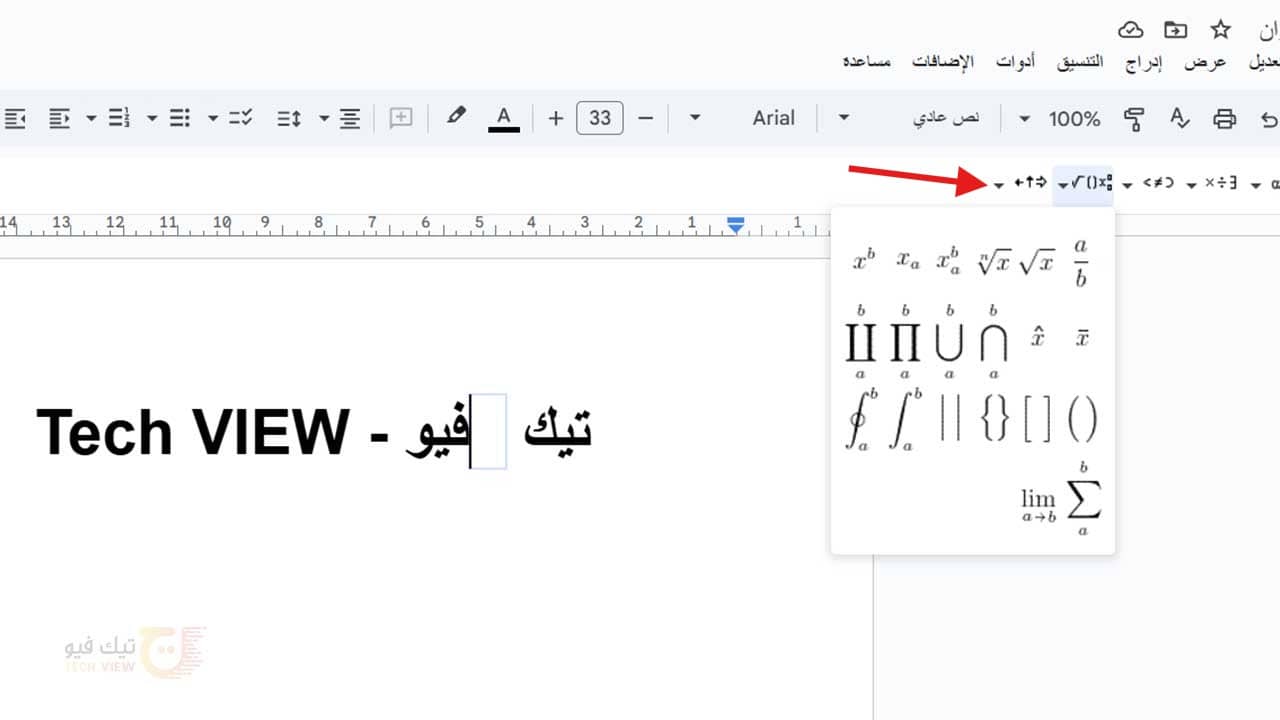The image size is (1280, 720).
Task: Insert round parentheses
Action: (1082, 418)
